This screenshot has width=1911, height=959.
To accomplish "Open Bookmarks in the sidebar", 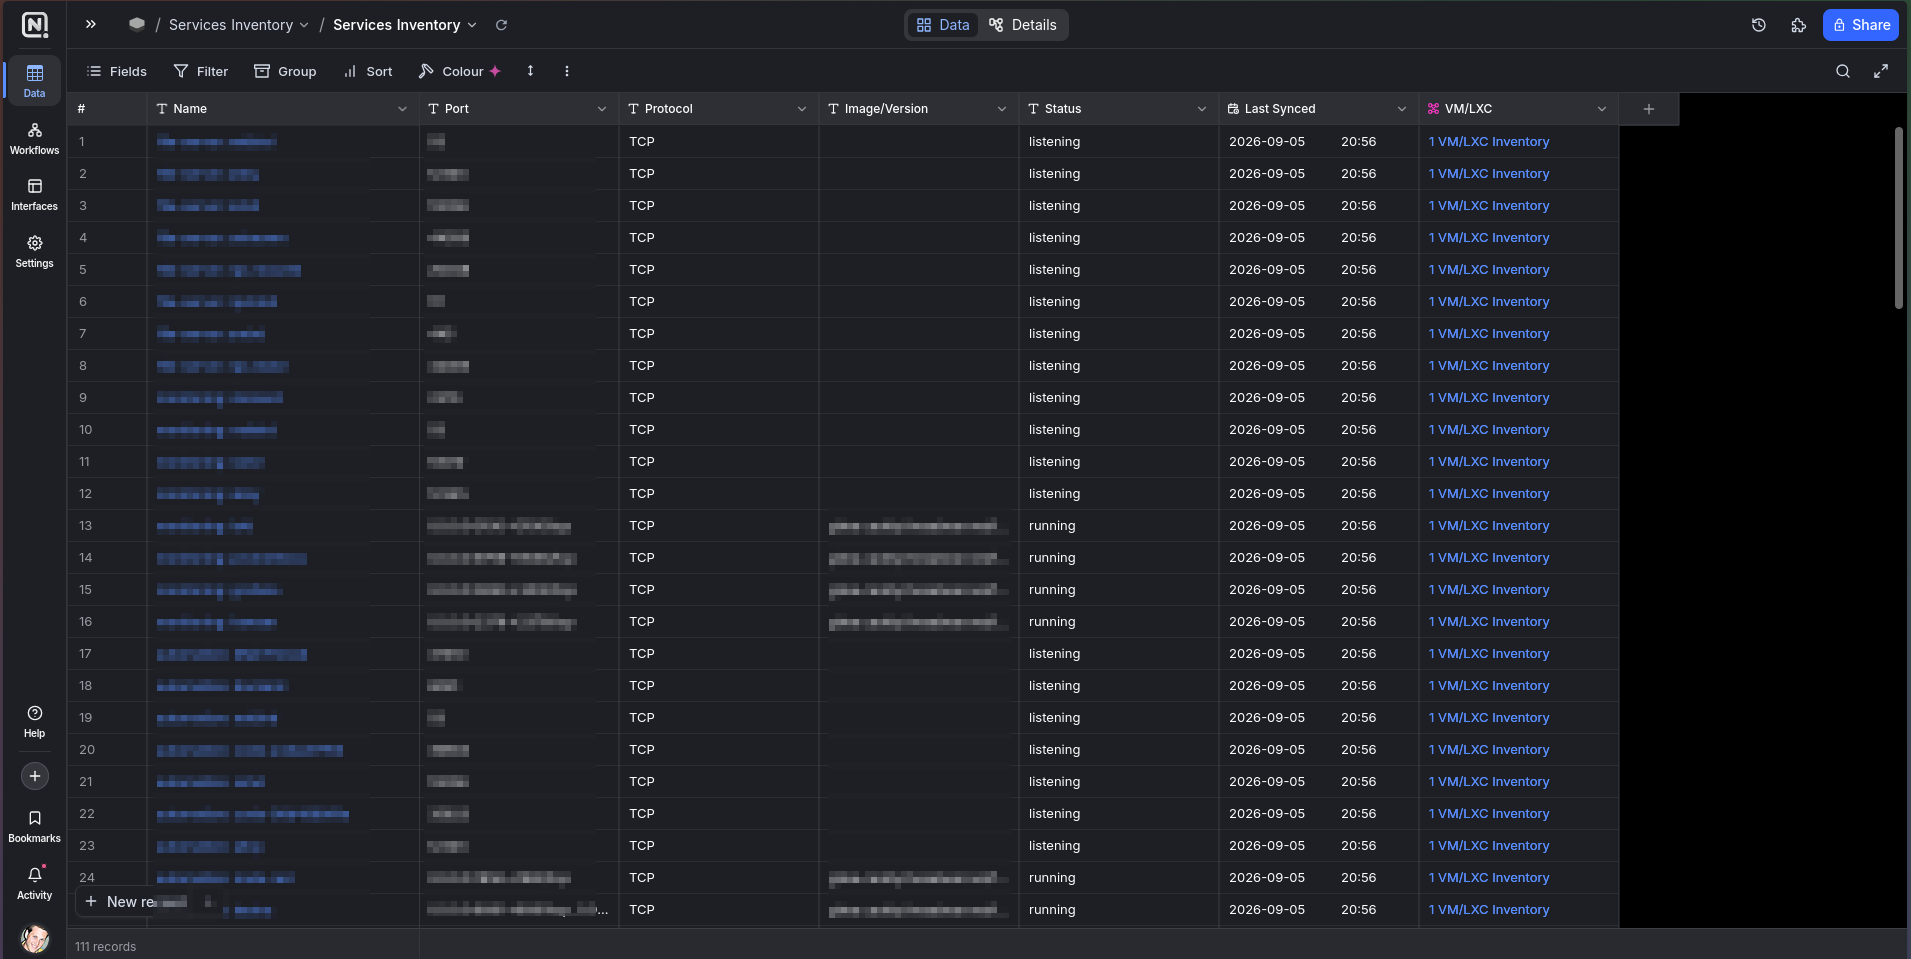I will [x=35, y=826].
